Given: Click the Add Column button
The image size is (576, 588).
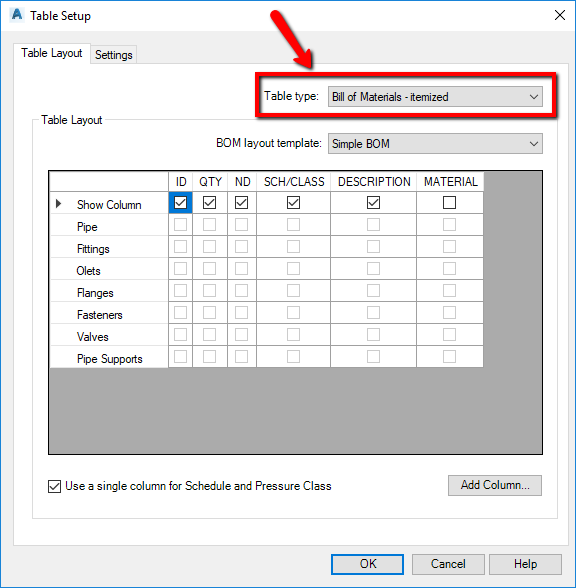Looking at the screenshot, I should pyautogui.click(x=495, y=485).
